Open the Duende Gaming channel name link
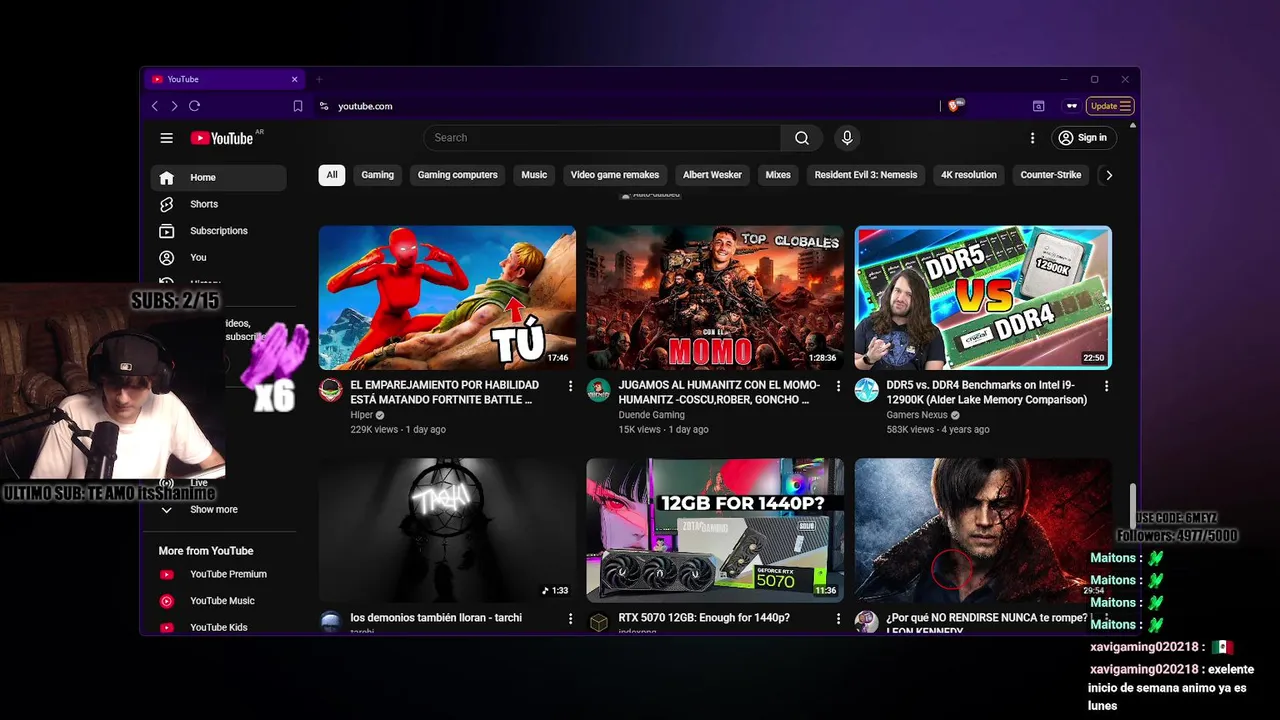 651,415
